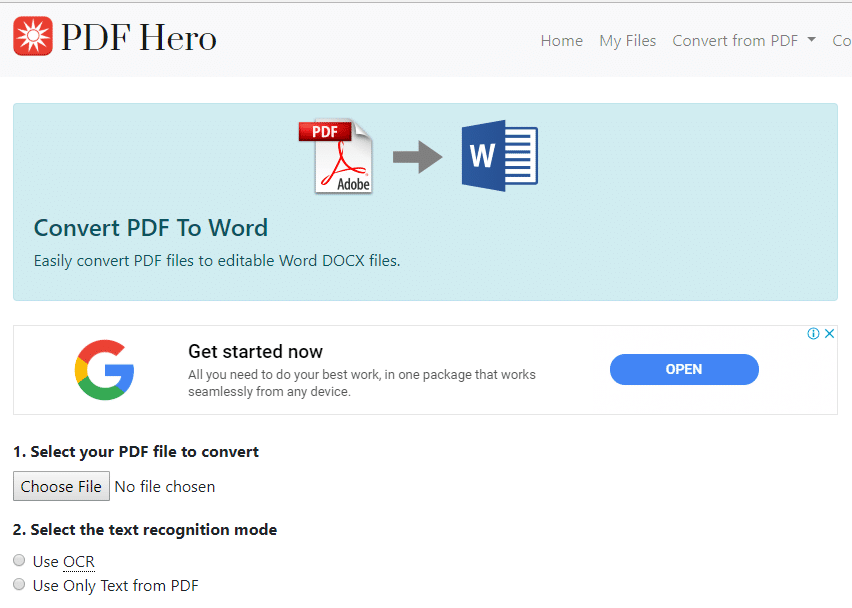Go to the Home page
Screen dimensions: 852x608
pyautogui.click(x=562, y=41)
